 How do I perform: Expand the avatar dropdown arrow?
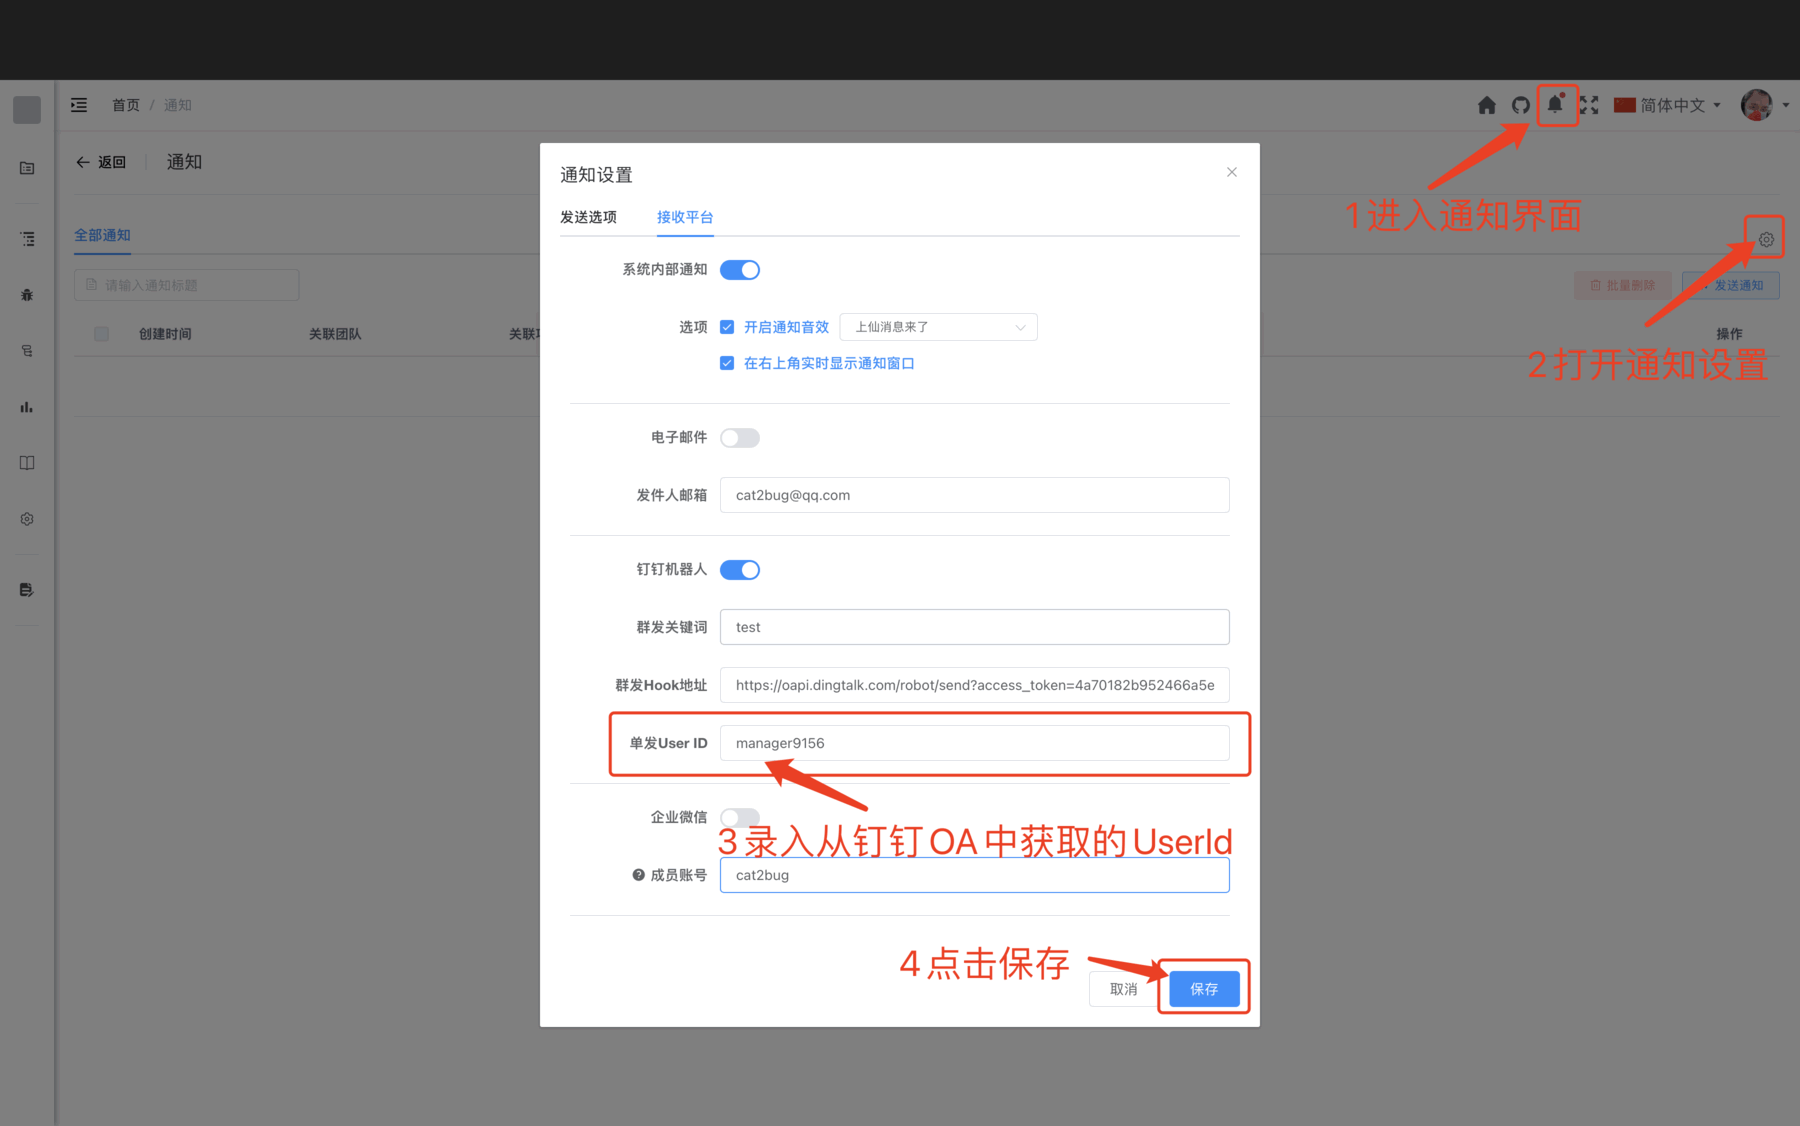tap(1785, 105)
